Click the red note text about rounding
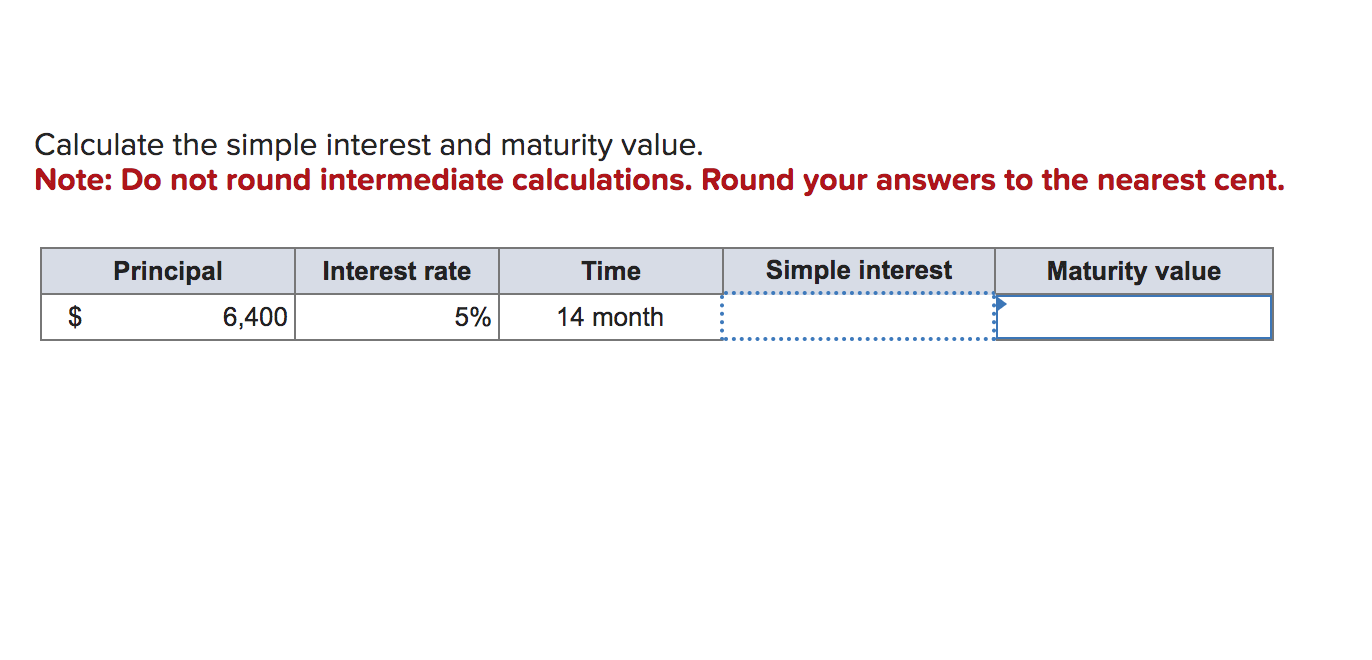 [658, 180]
